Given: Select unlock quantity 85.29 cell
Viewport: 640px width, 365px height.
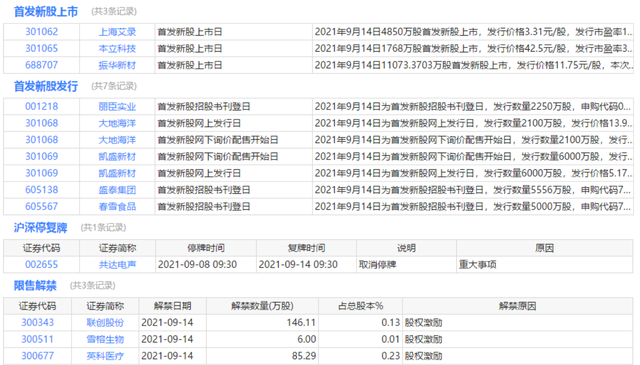Looking at the screenshot, I should pos(262,356).
